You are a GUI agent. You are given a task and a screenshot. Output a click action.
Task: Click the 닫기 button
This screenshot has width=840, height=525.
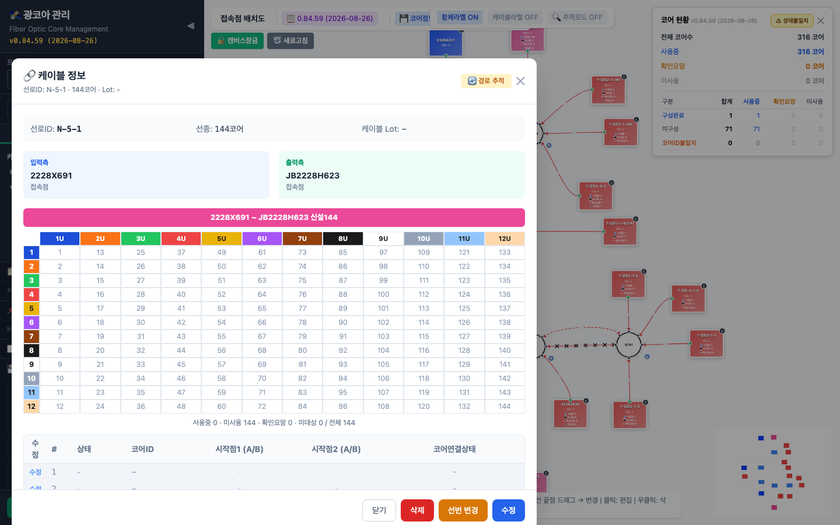click(379, 510)
